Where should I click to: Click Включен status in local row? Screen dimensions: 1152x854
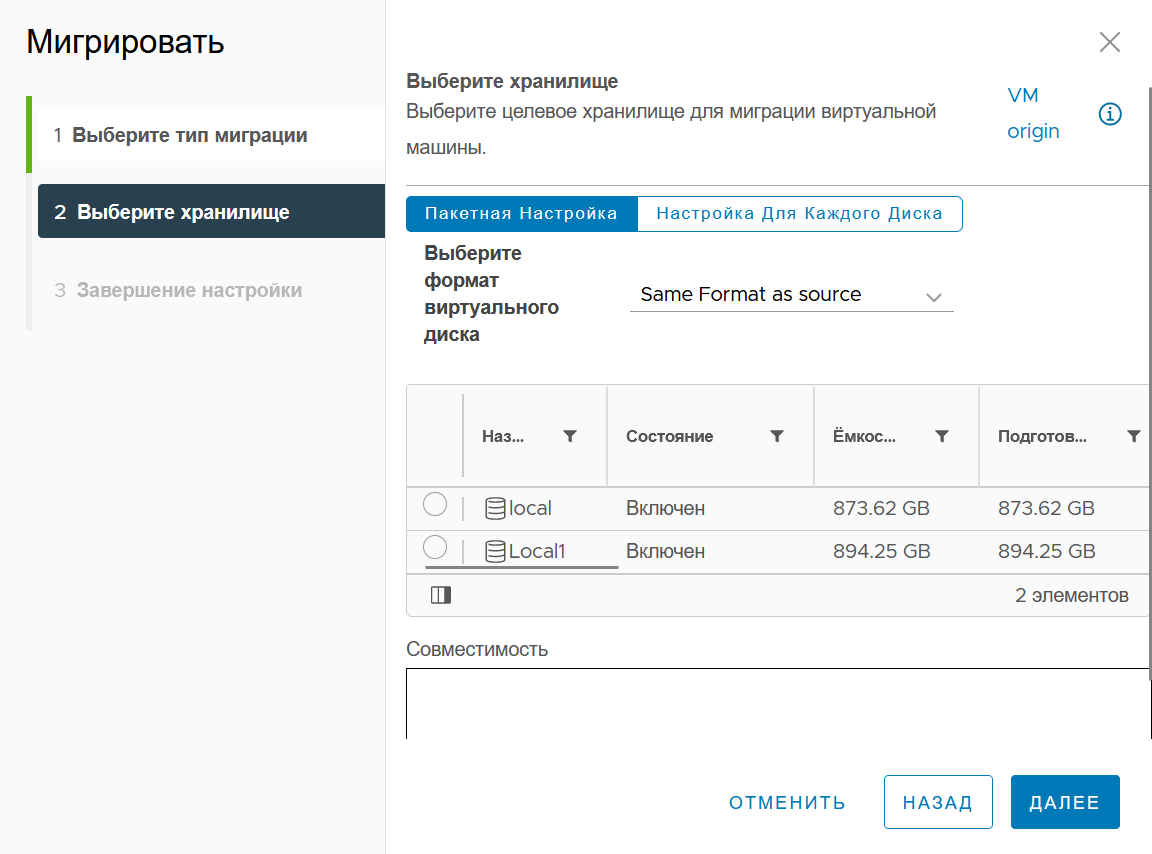click(x=665, y=508)
